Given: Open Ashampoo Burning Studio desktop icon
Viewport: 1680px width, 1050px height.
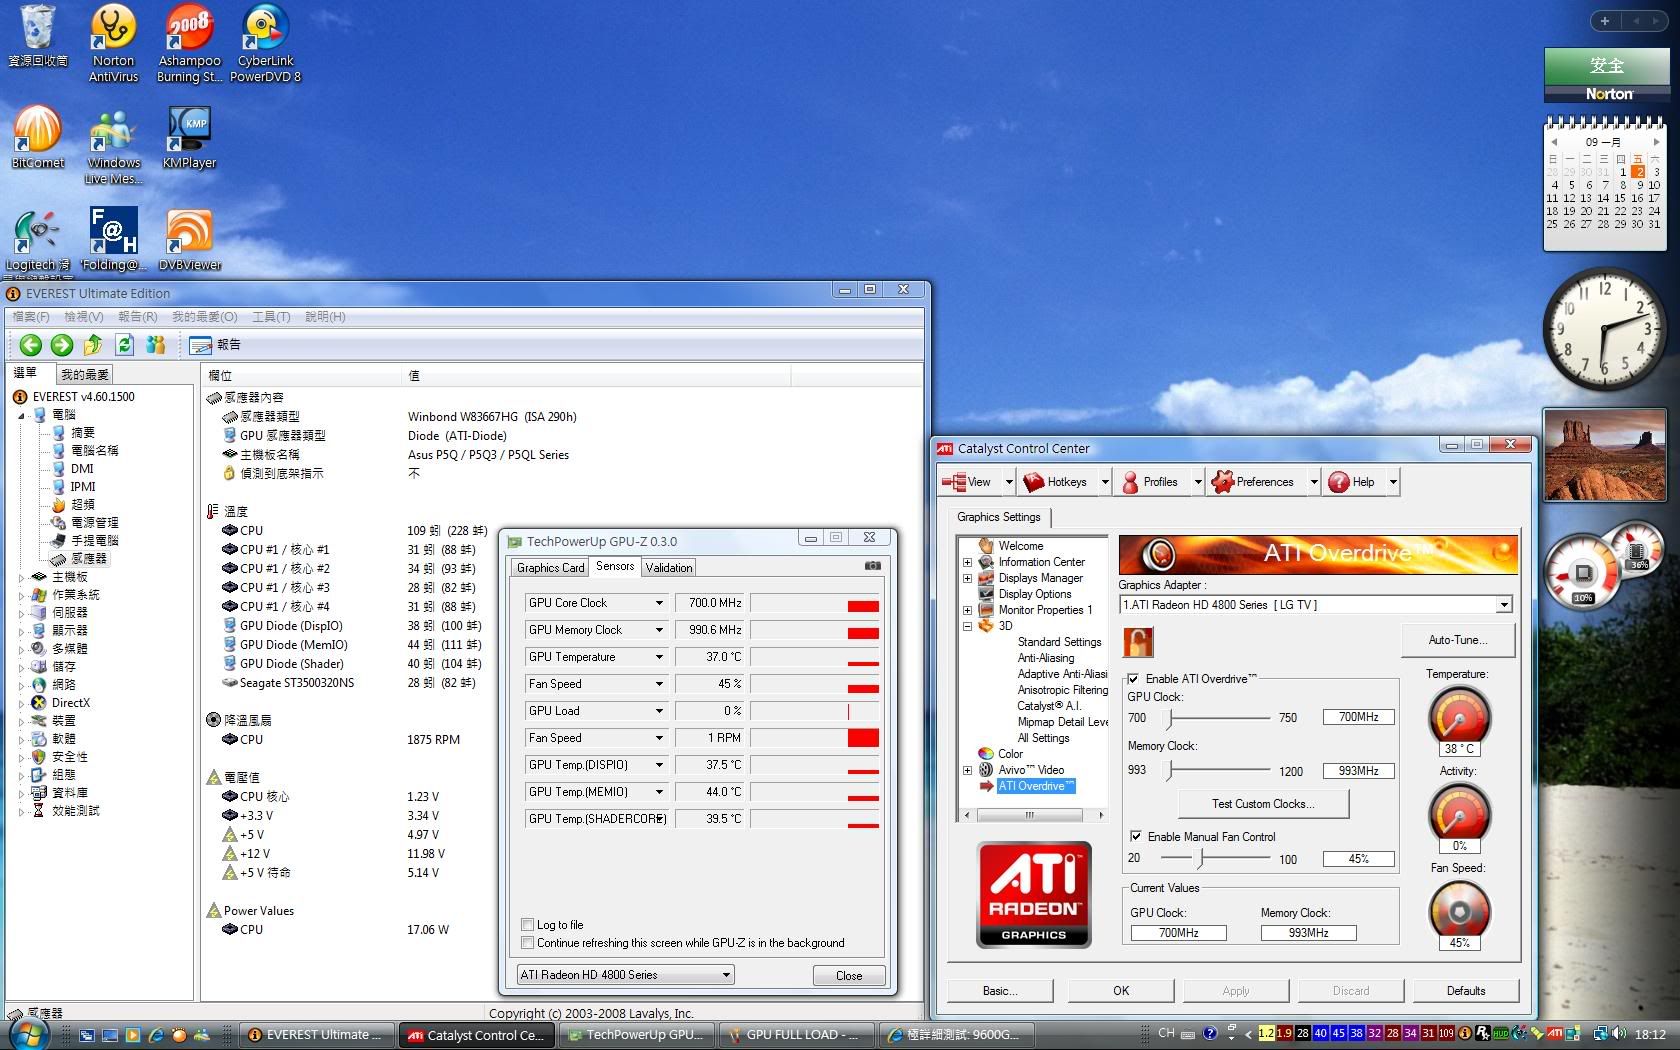Looking at the screenshot, I should (x=189, y=42).
